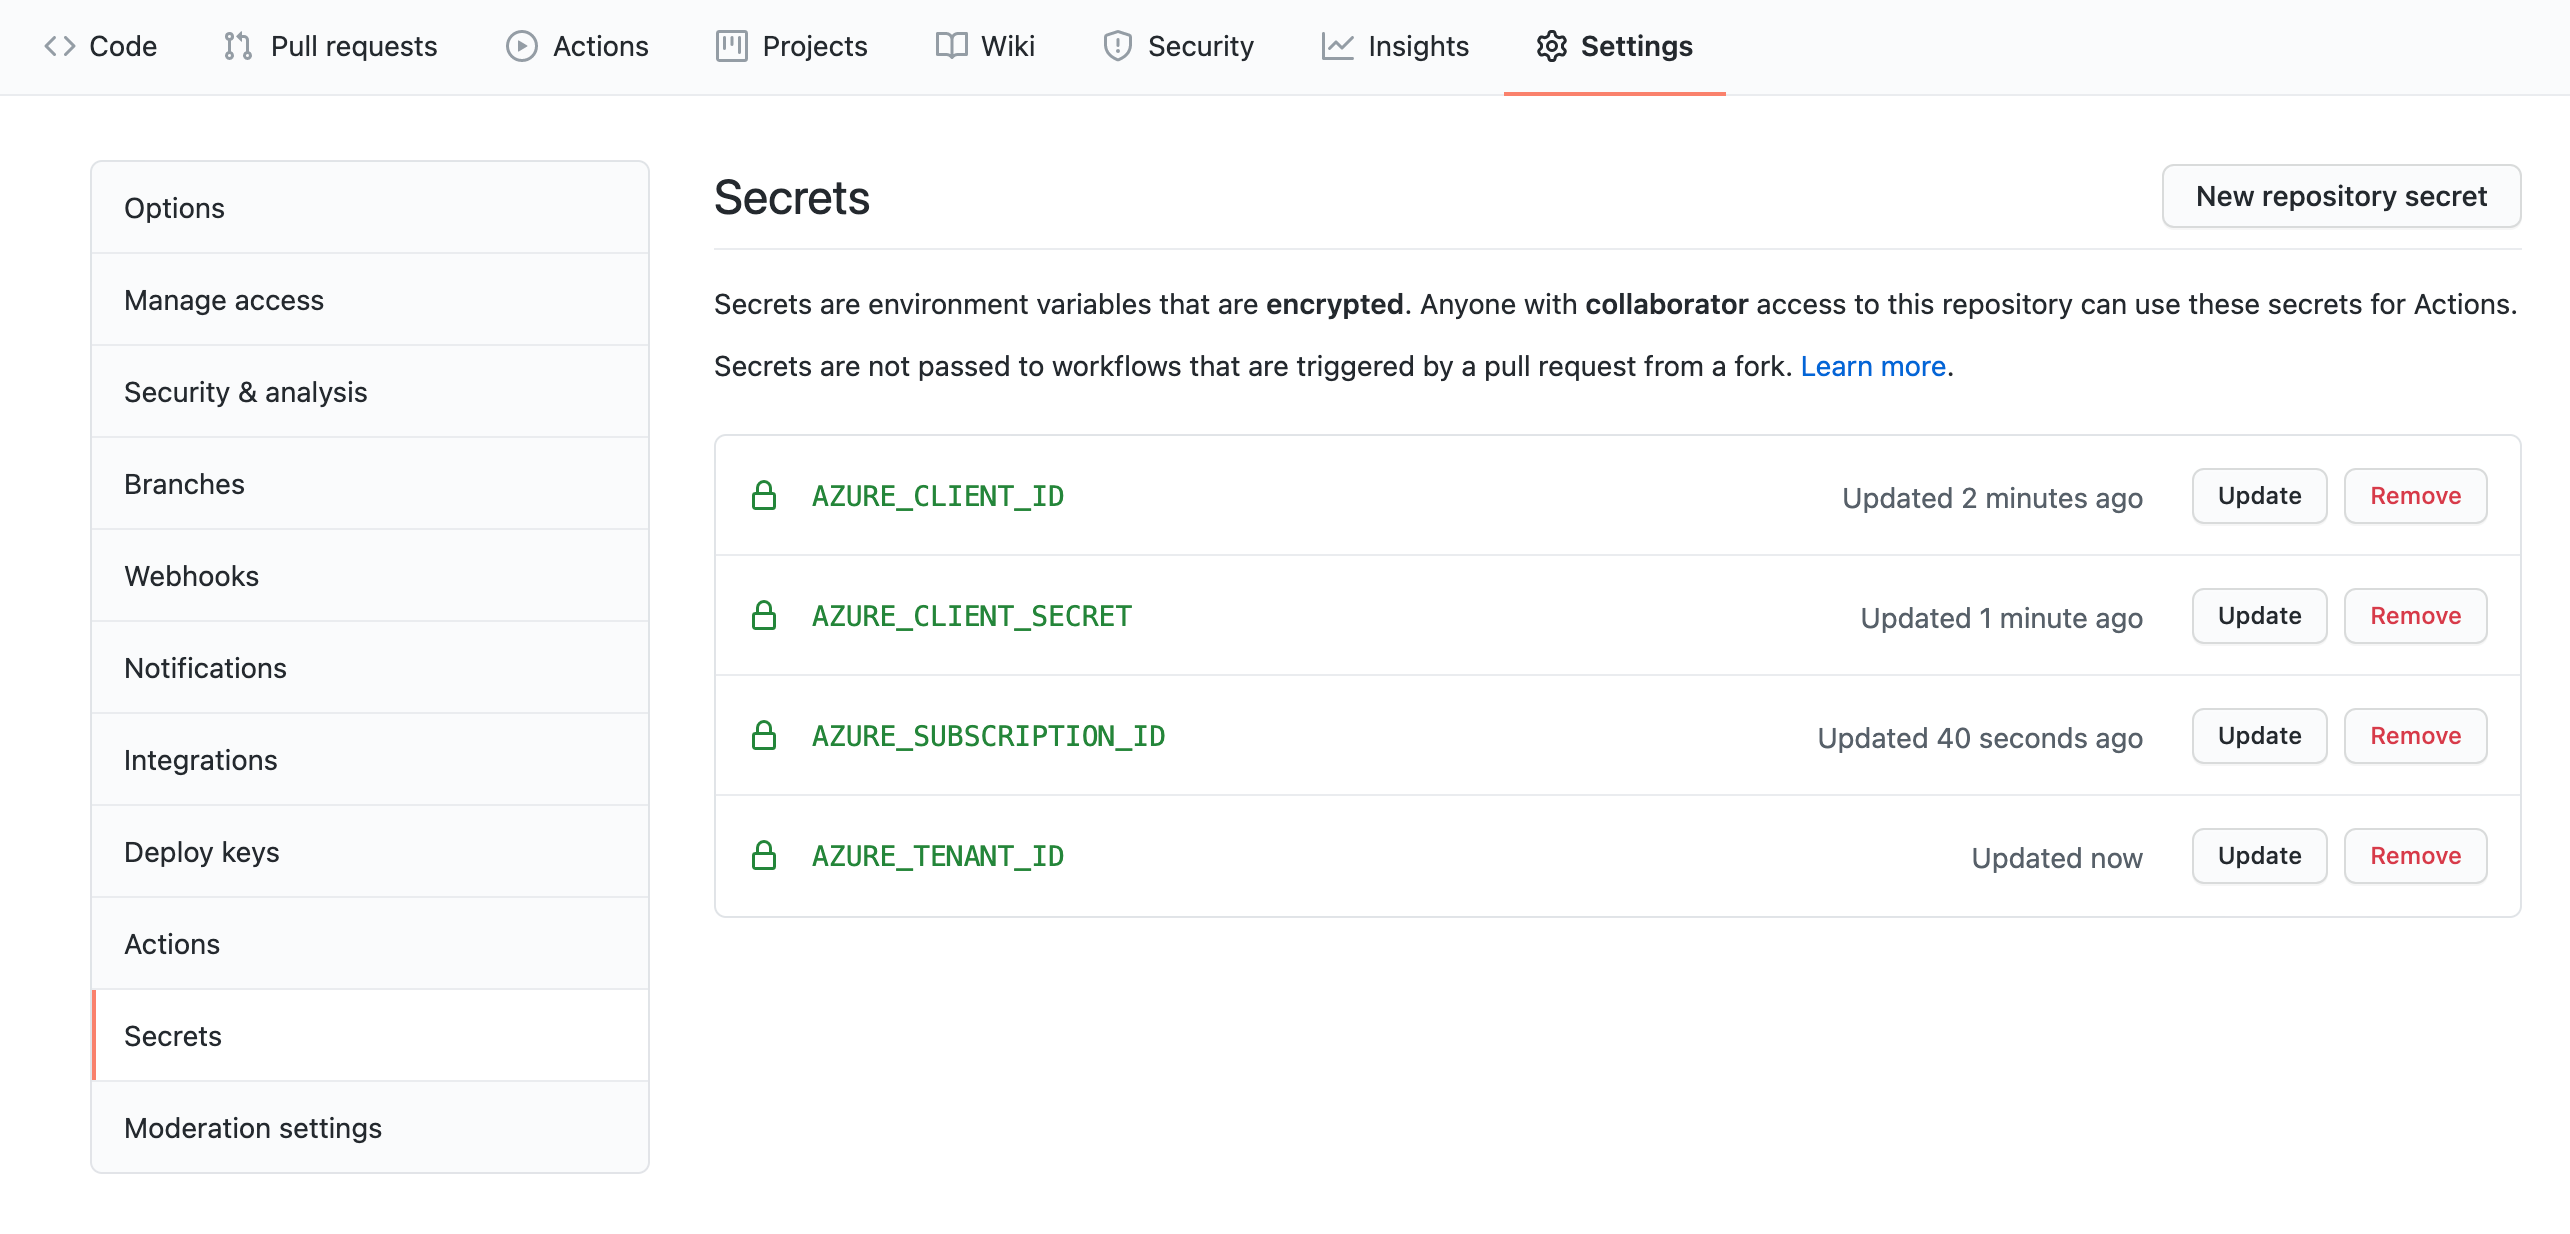Click the lock icon for AZURE_TENANT_ID
2570x1234 pixels.
(x=762, y=854)
